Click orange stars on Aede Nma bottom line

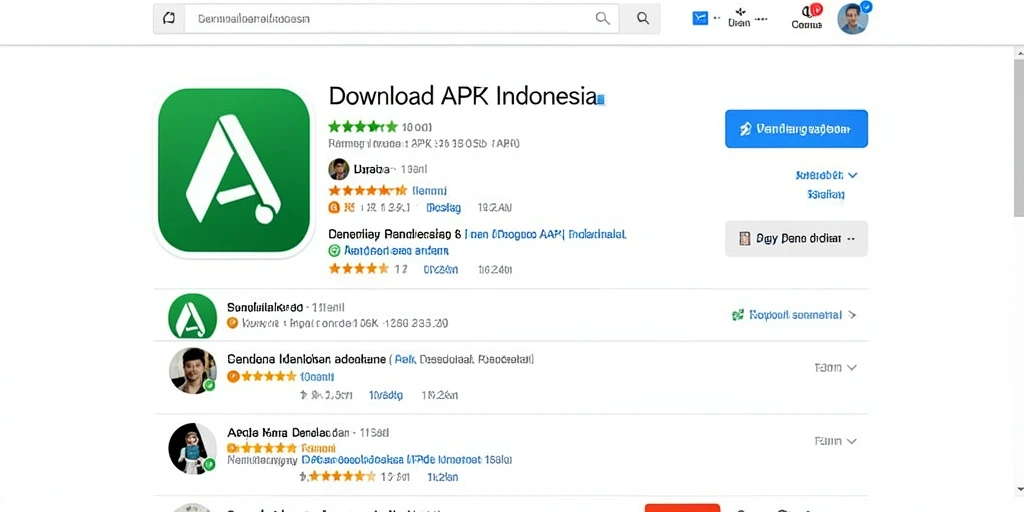click(340, 477)
